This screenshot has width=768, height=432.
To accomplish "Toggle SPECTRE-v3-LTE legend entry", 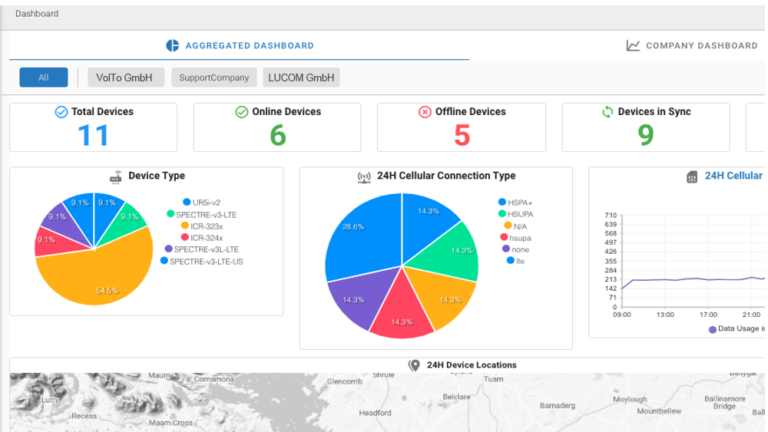I will [x=201, y=215].
